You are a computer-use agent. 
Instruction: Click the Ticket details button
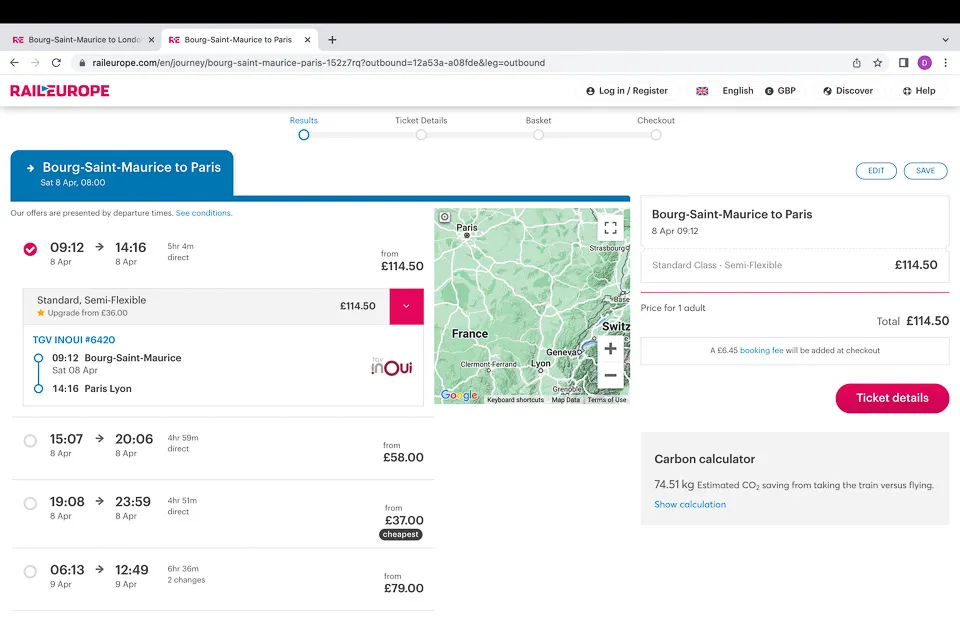pyautogui.click(x=892, y=398)
